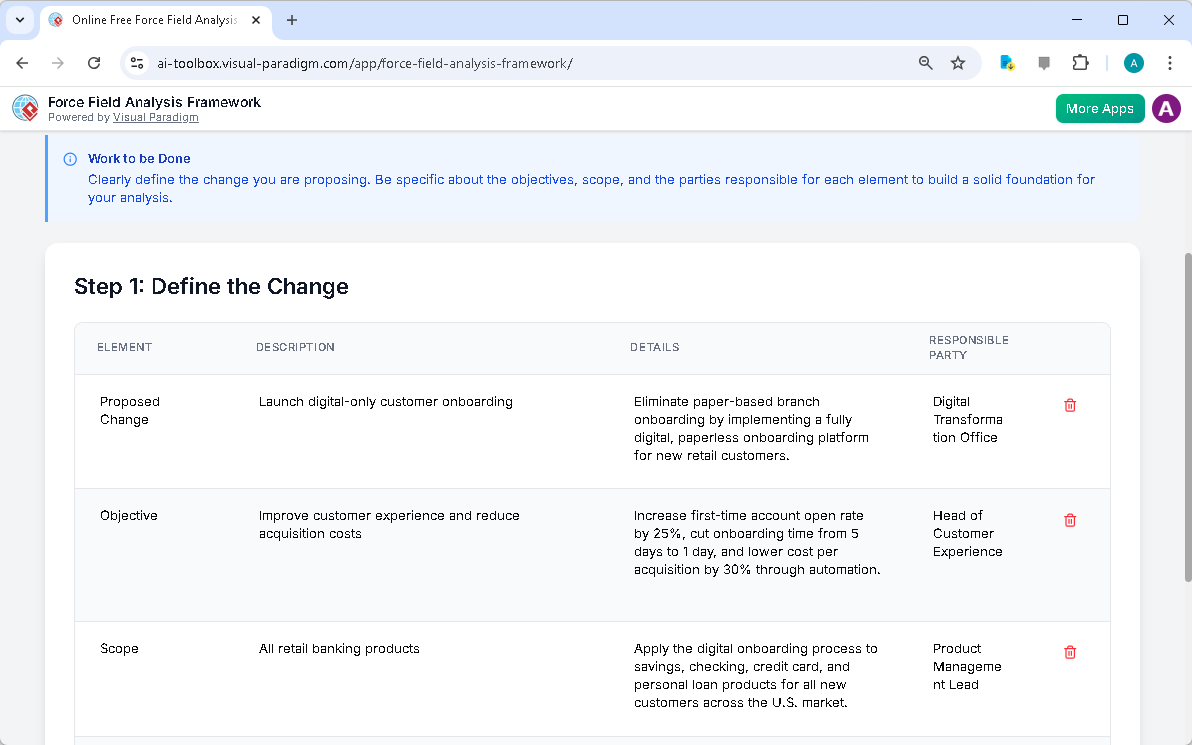Delete the Proposed Change row
Screen dimensions: 1192x745
[1070, 405]
